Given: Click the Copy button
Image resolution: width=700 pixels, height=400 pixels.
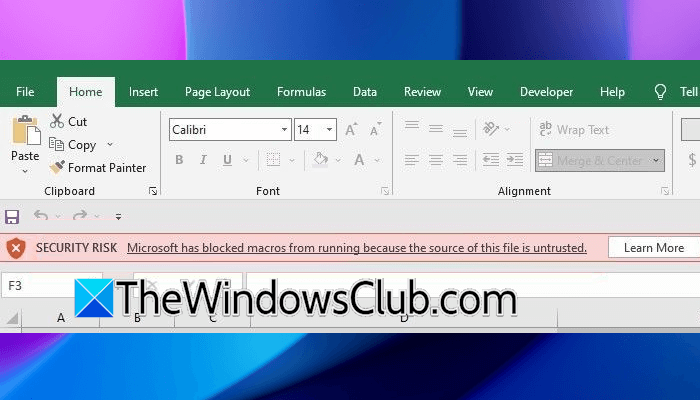Looking at the screenshot, I should (x=72, y=145).
